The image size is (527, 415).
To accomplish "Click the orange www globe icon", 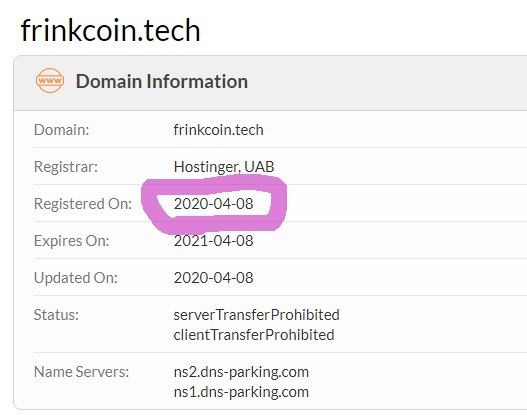I will click(x=50, y=81).
